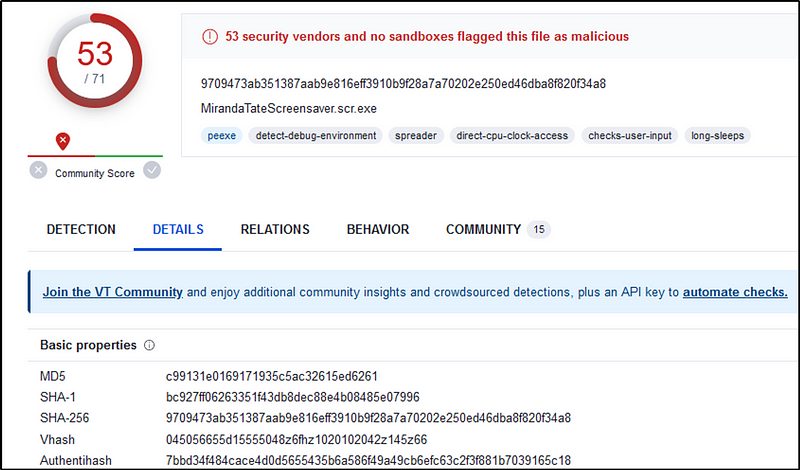This screenshot has width=800, height=470.
Task: Select the detect-debug-environment tag
Action: click(314, 135)
